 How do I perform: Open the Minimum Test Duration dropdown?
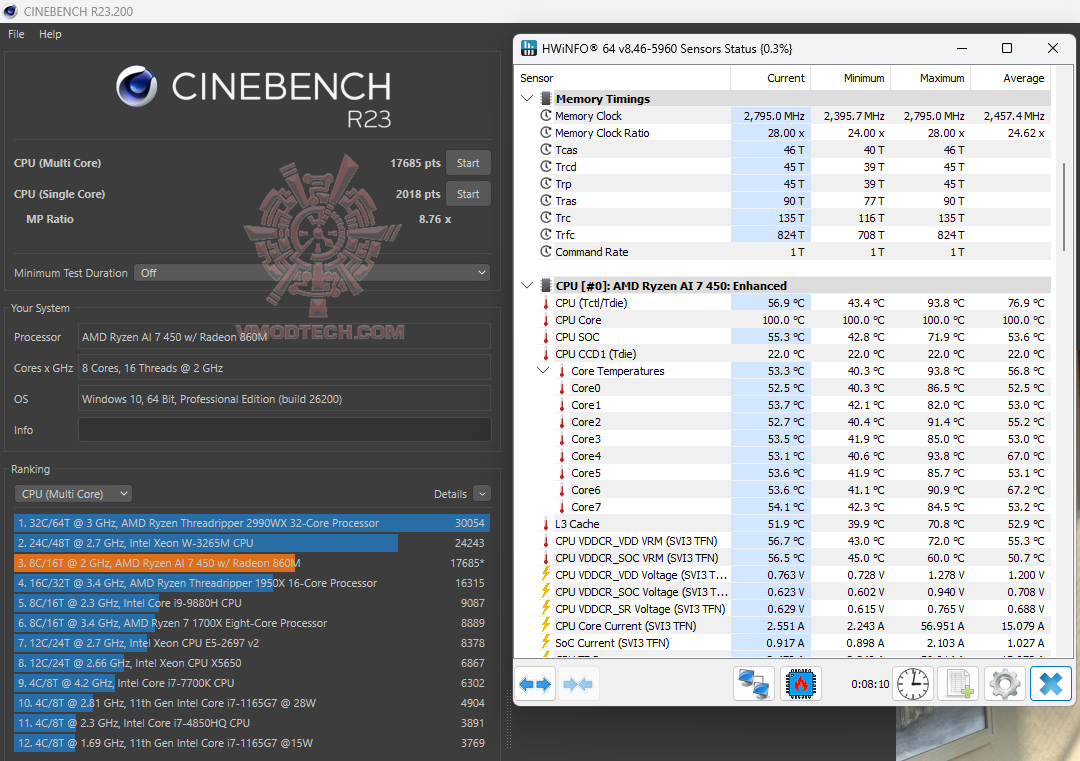click(x=312, y=273)
